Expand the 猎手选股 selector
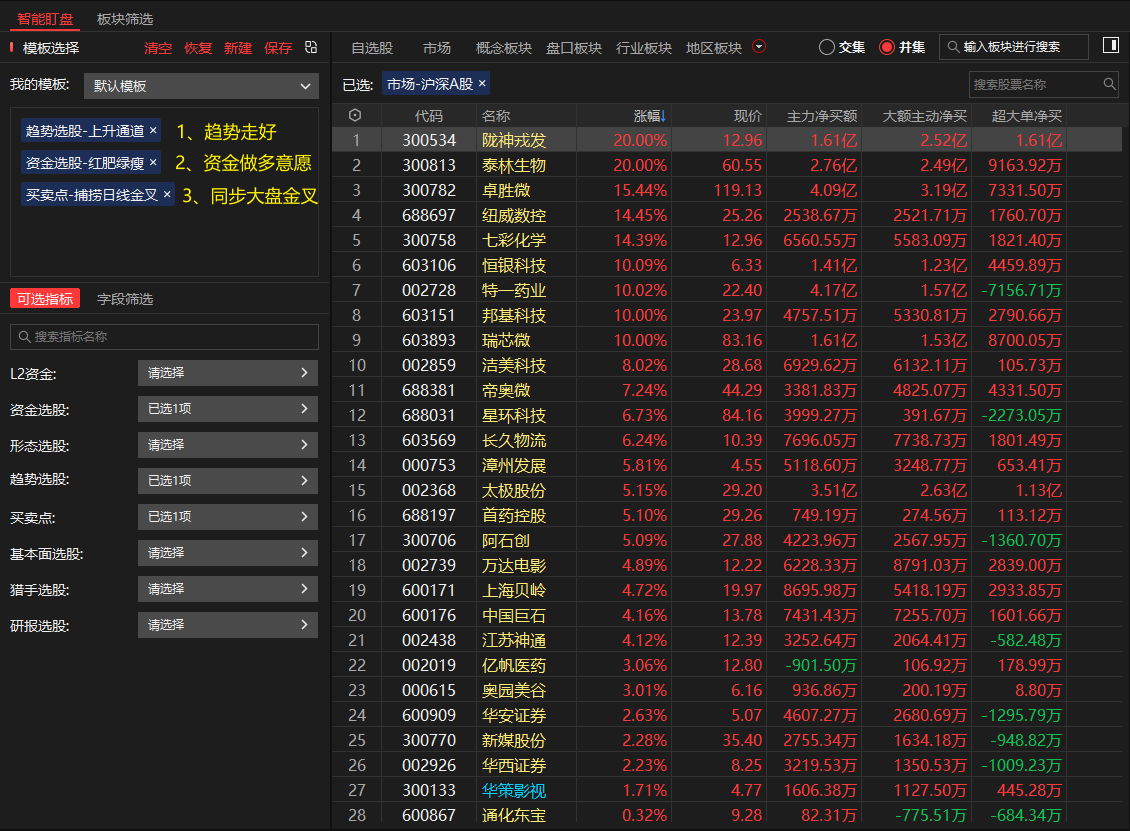1130x831 pixels. tap(228, 589)
